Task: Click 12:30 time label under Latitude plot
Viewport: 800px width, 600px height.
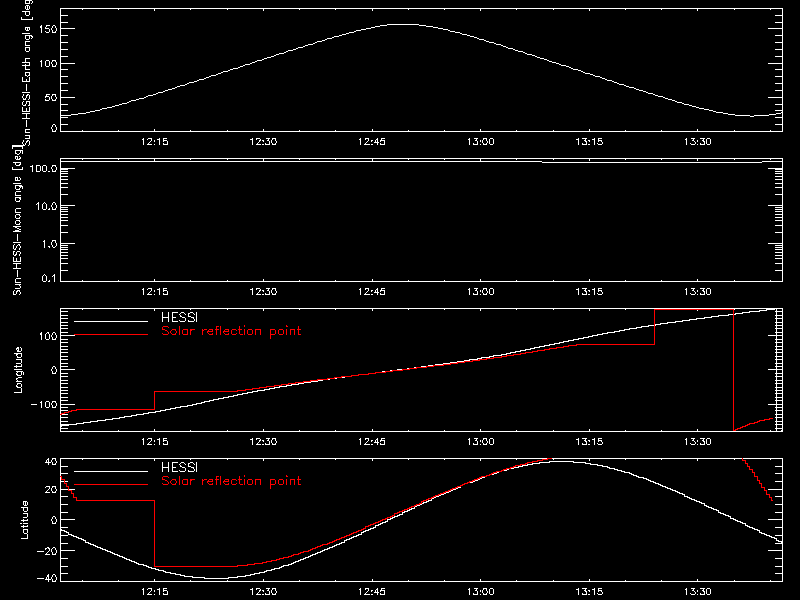Action: coord(263,591)
